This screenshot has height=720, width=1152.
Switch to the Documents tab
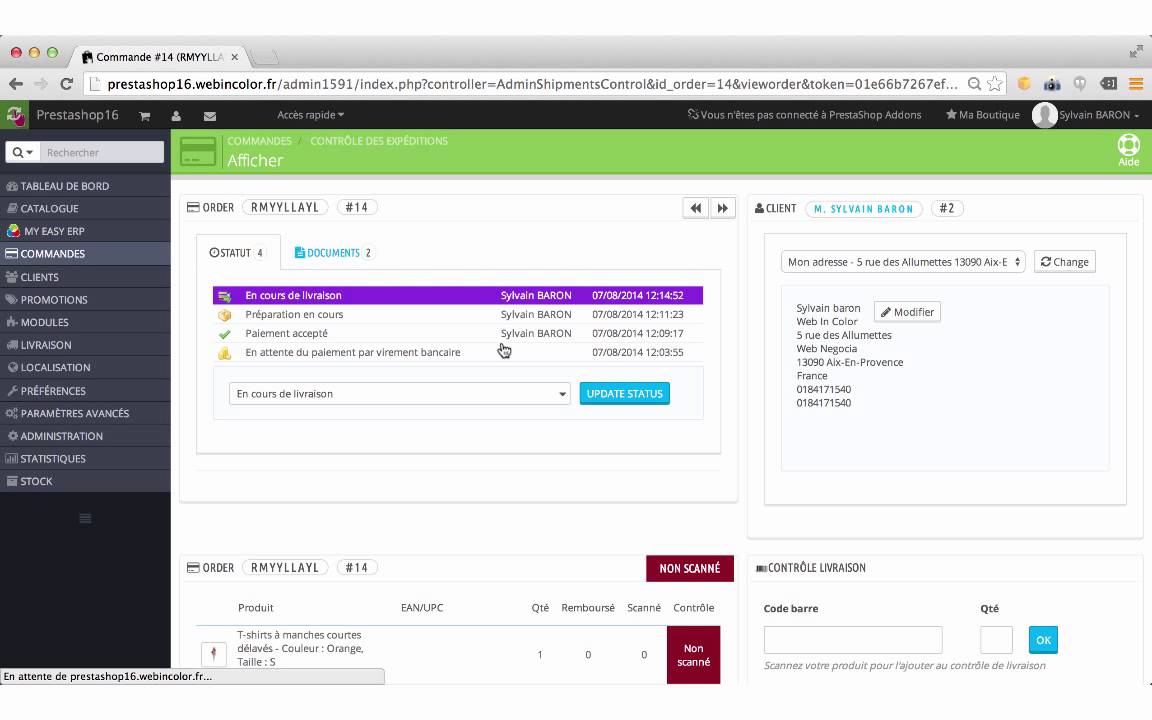(x=334, y=253)
